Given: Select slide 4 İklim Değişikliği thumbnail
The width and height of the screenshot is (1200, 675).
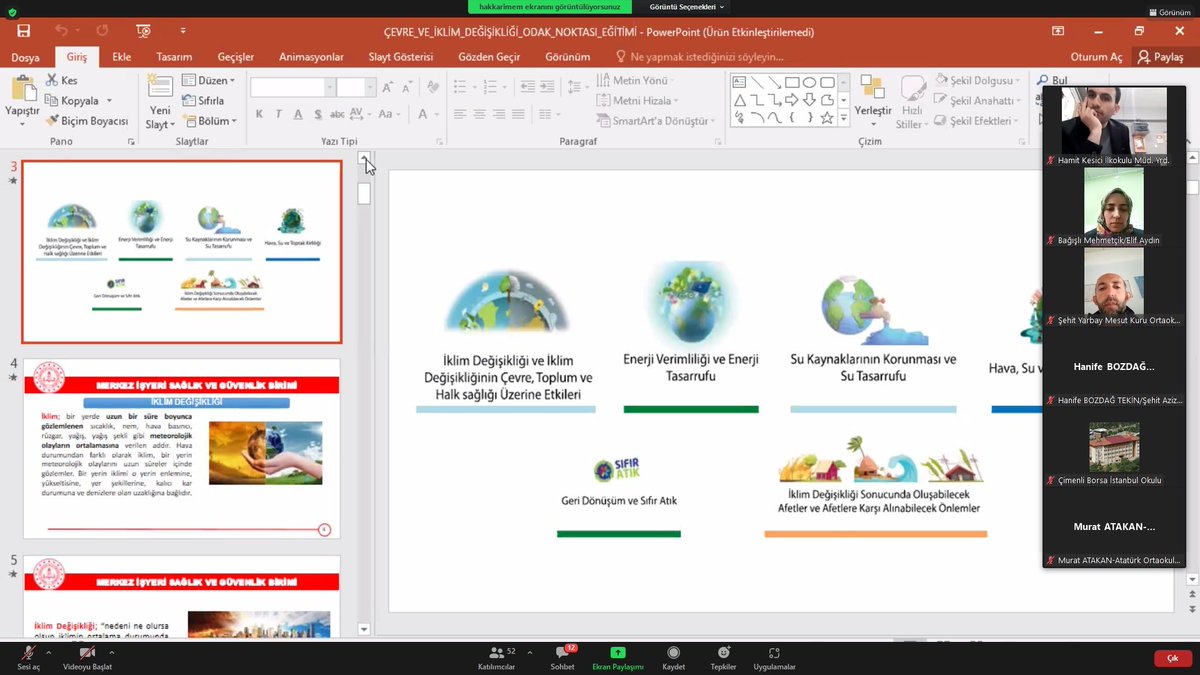Looking at the screenshot, I should pyautogui.click(x=182, y=449).
